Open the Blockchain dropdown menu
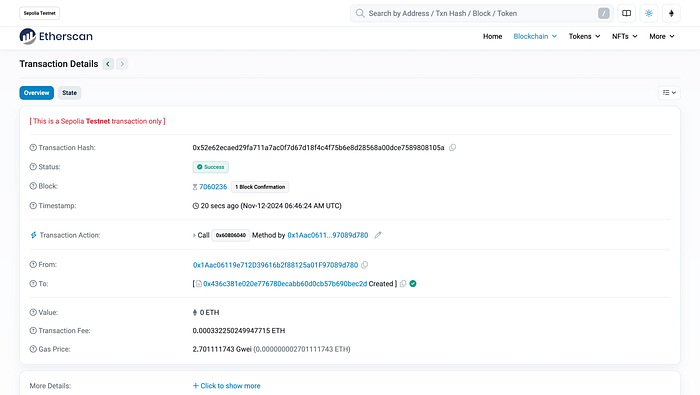 click(535, 36)
